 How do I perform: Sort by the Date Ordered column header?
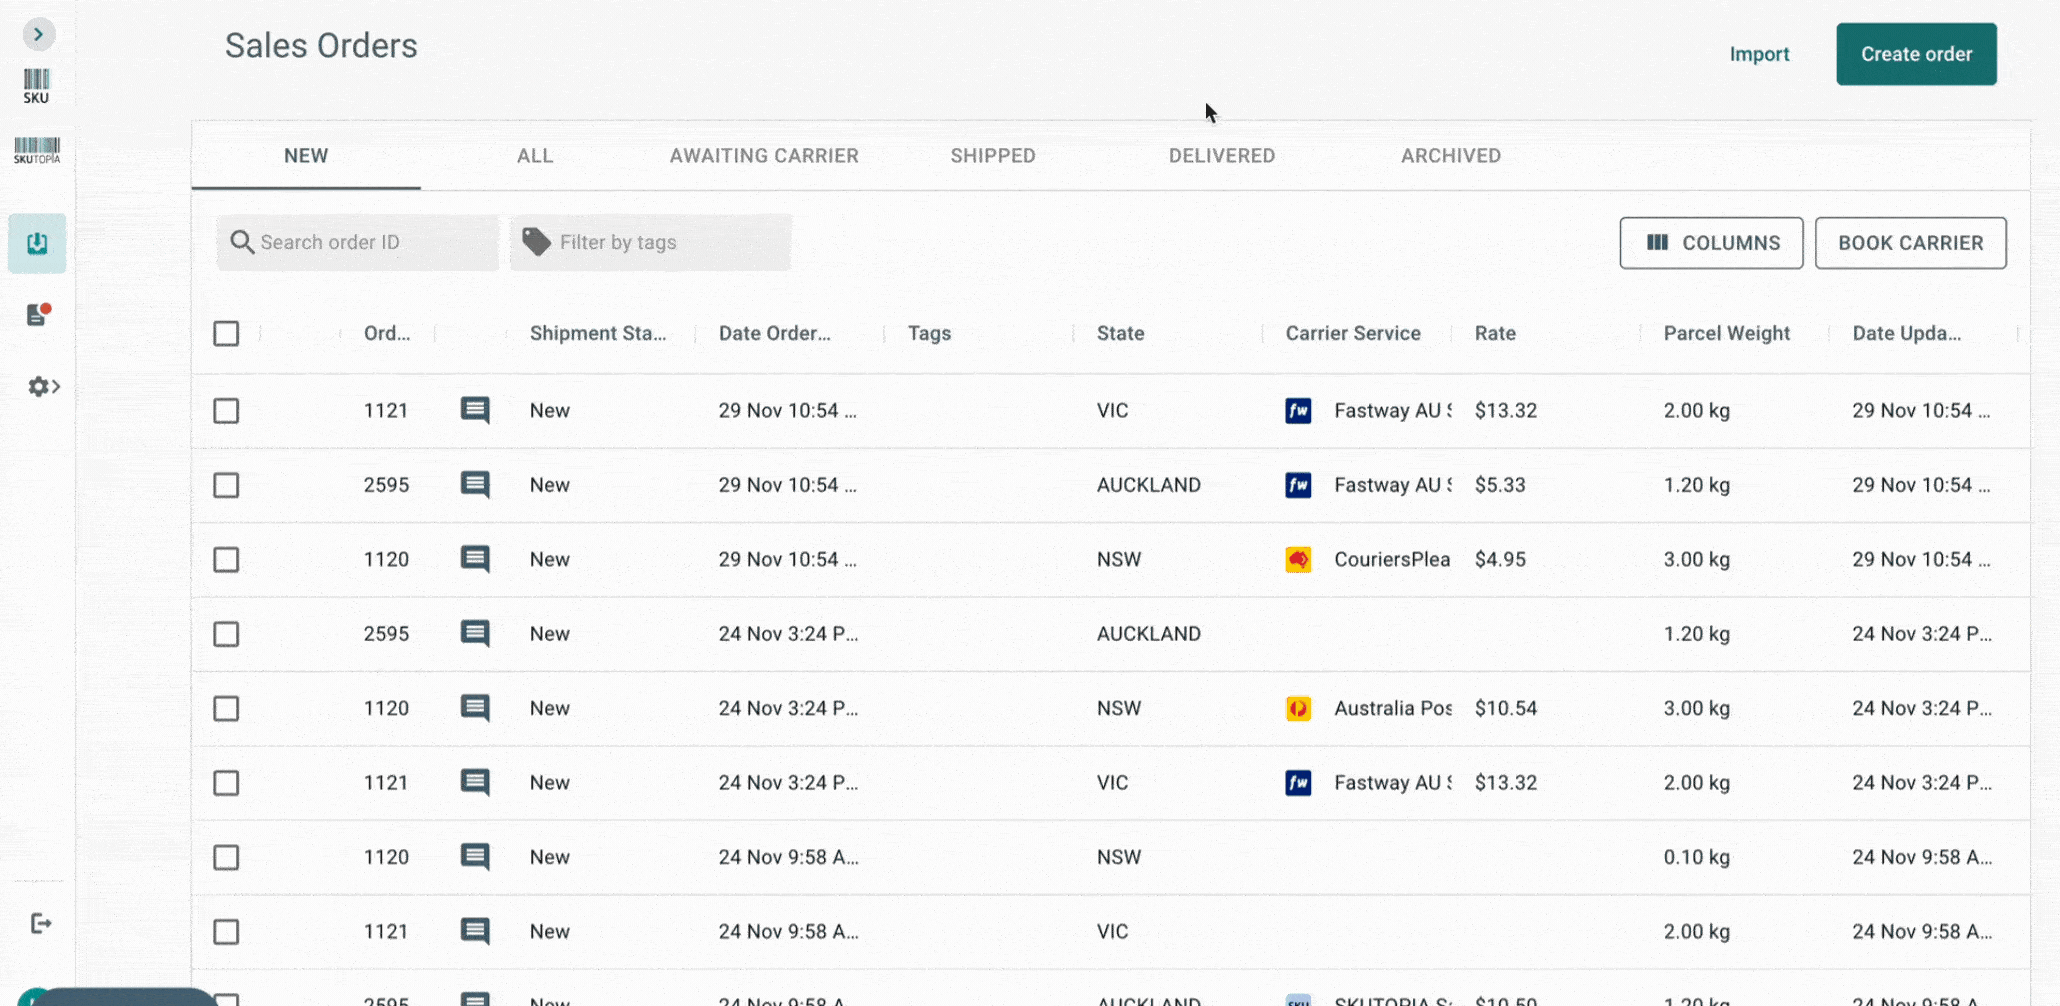point(775,333)
